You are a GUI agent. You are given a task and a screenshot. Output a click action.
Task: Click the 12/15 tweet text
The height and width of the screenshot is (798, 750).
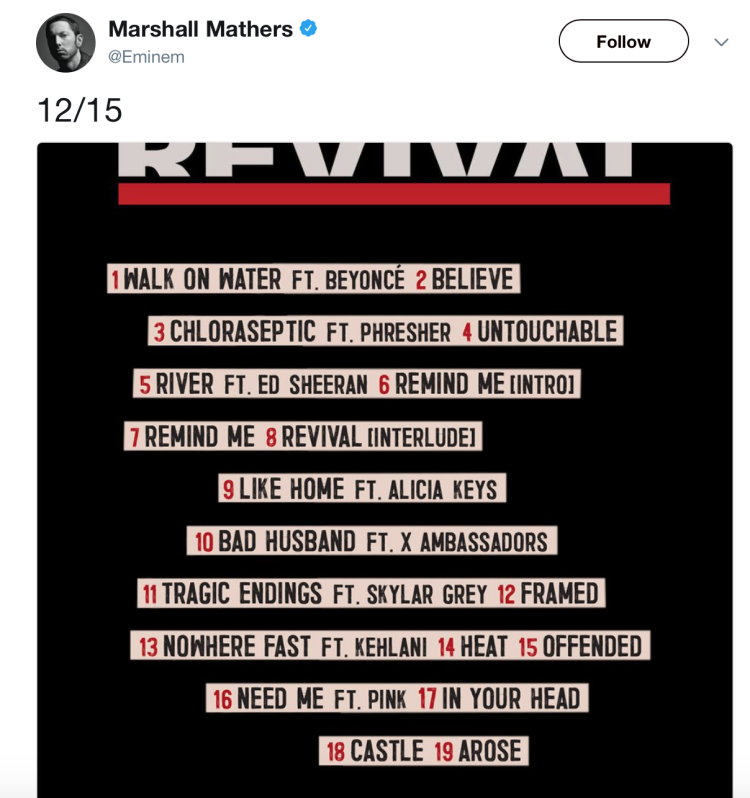point(80,110)
